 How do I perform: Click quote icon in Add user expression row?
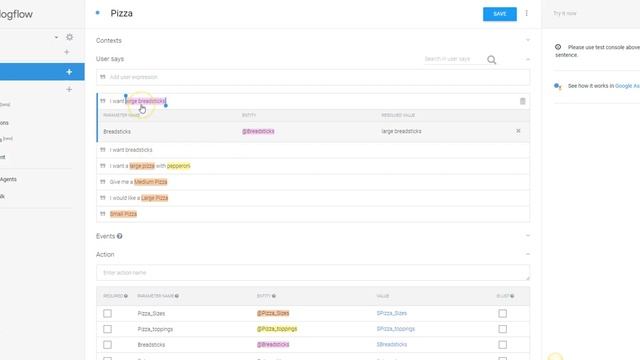103,77
